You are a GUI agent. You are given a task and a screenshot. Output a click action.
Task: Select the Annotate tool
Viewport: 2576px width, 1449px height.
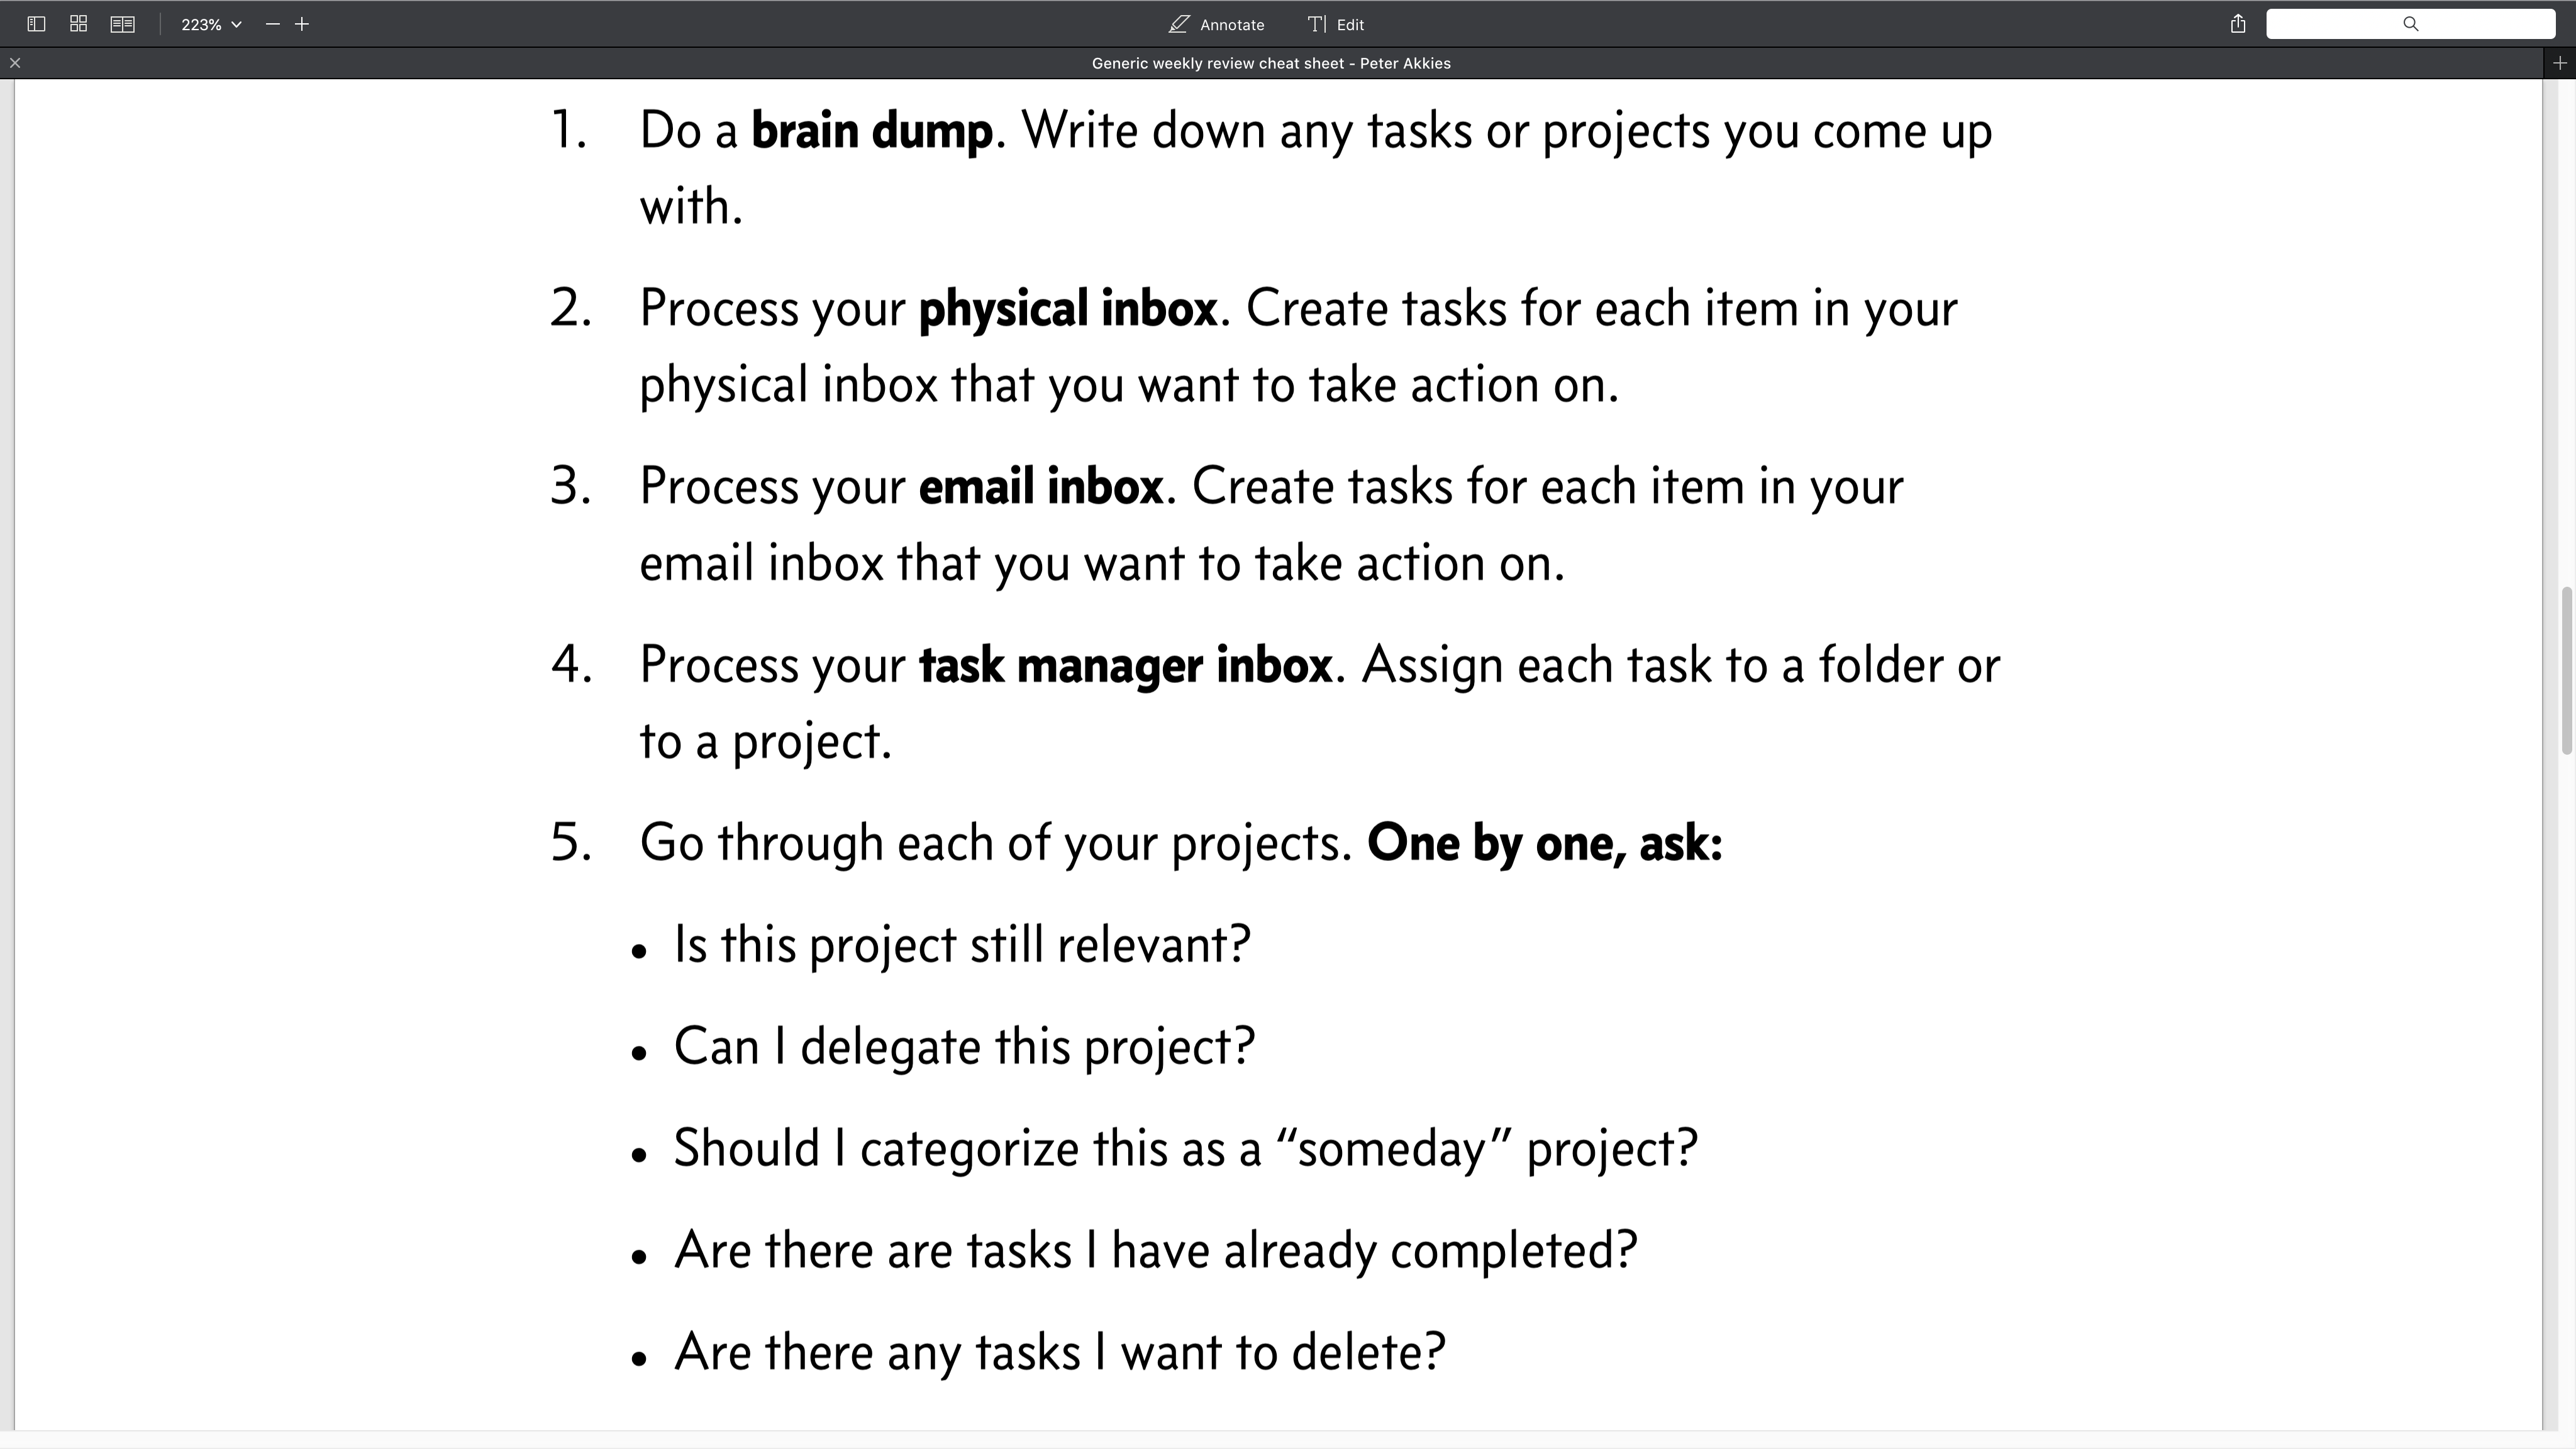click(1217, 24)
